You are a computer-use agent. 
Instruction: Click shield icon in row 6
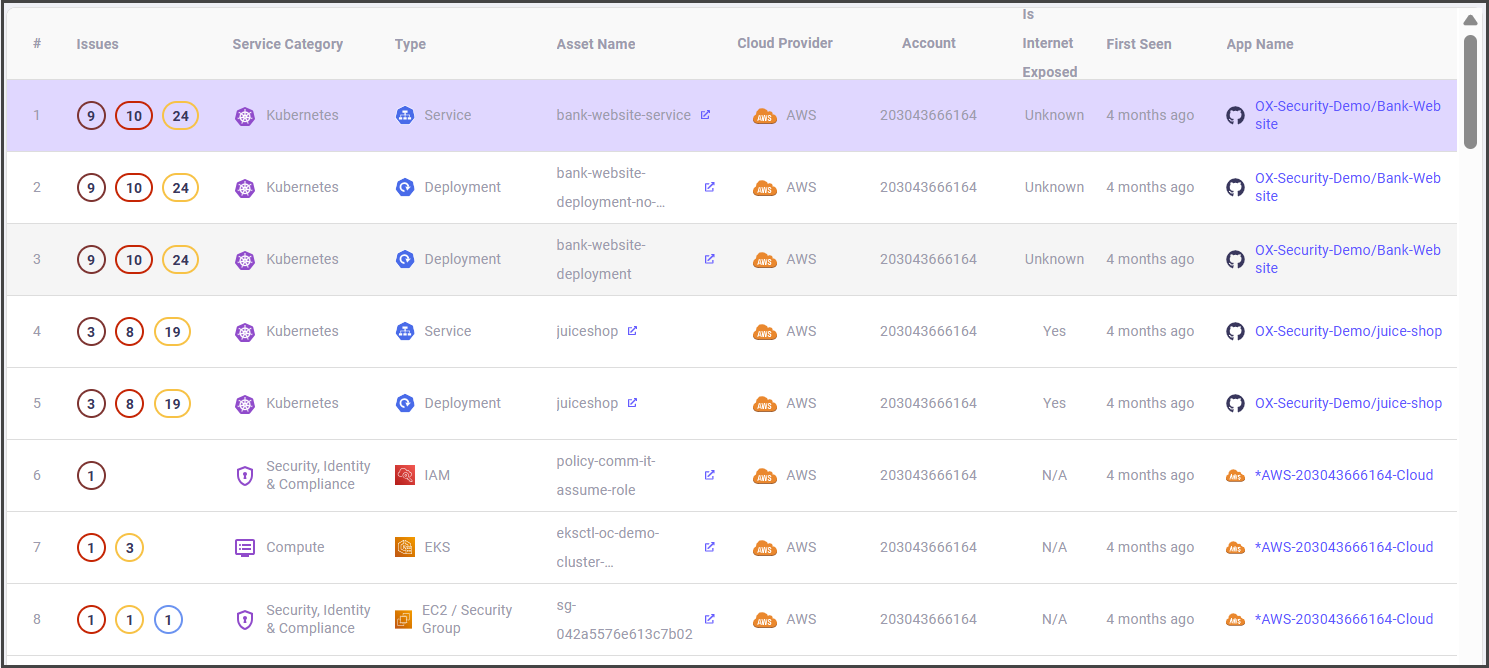tap(245, 476)
